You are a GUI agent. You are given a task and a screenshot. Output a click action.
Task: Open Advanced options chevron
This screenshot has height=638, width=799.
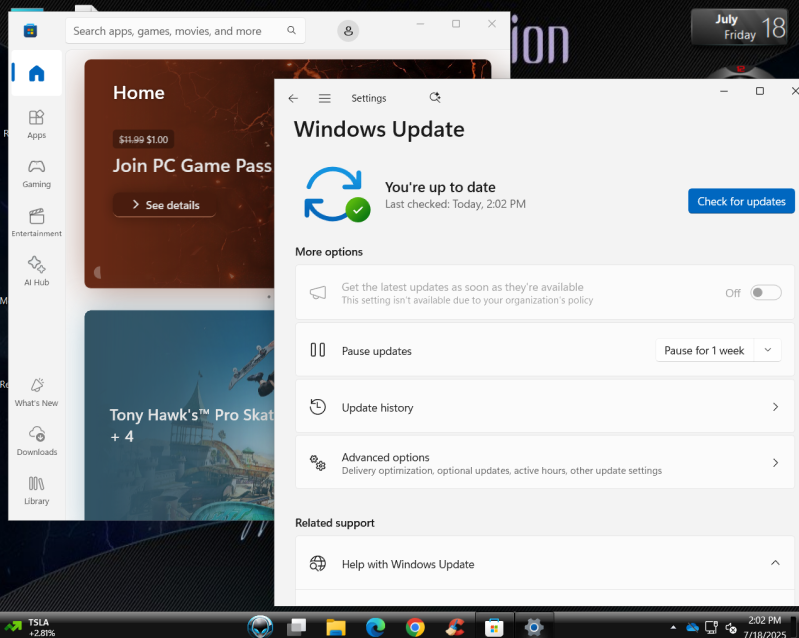[x=775, y=463]
